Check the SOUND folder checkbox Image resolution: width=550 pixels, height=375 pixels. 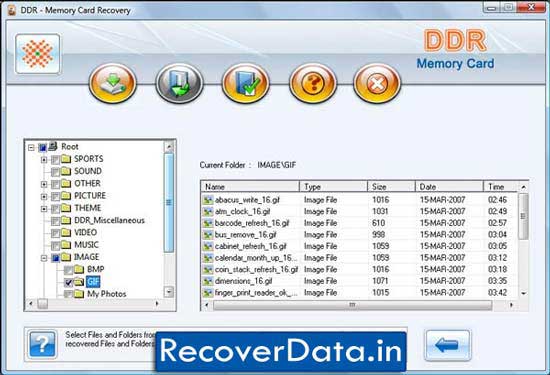(55, 172)
